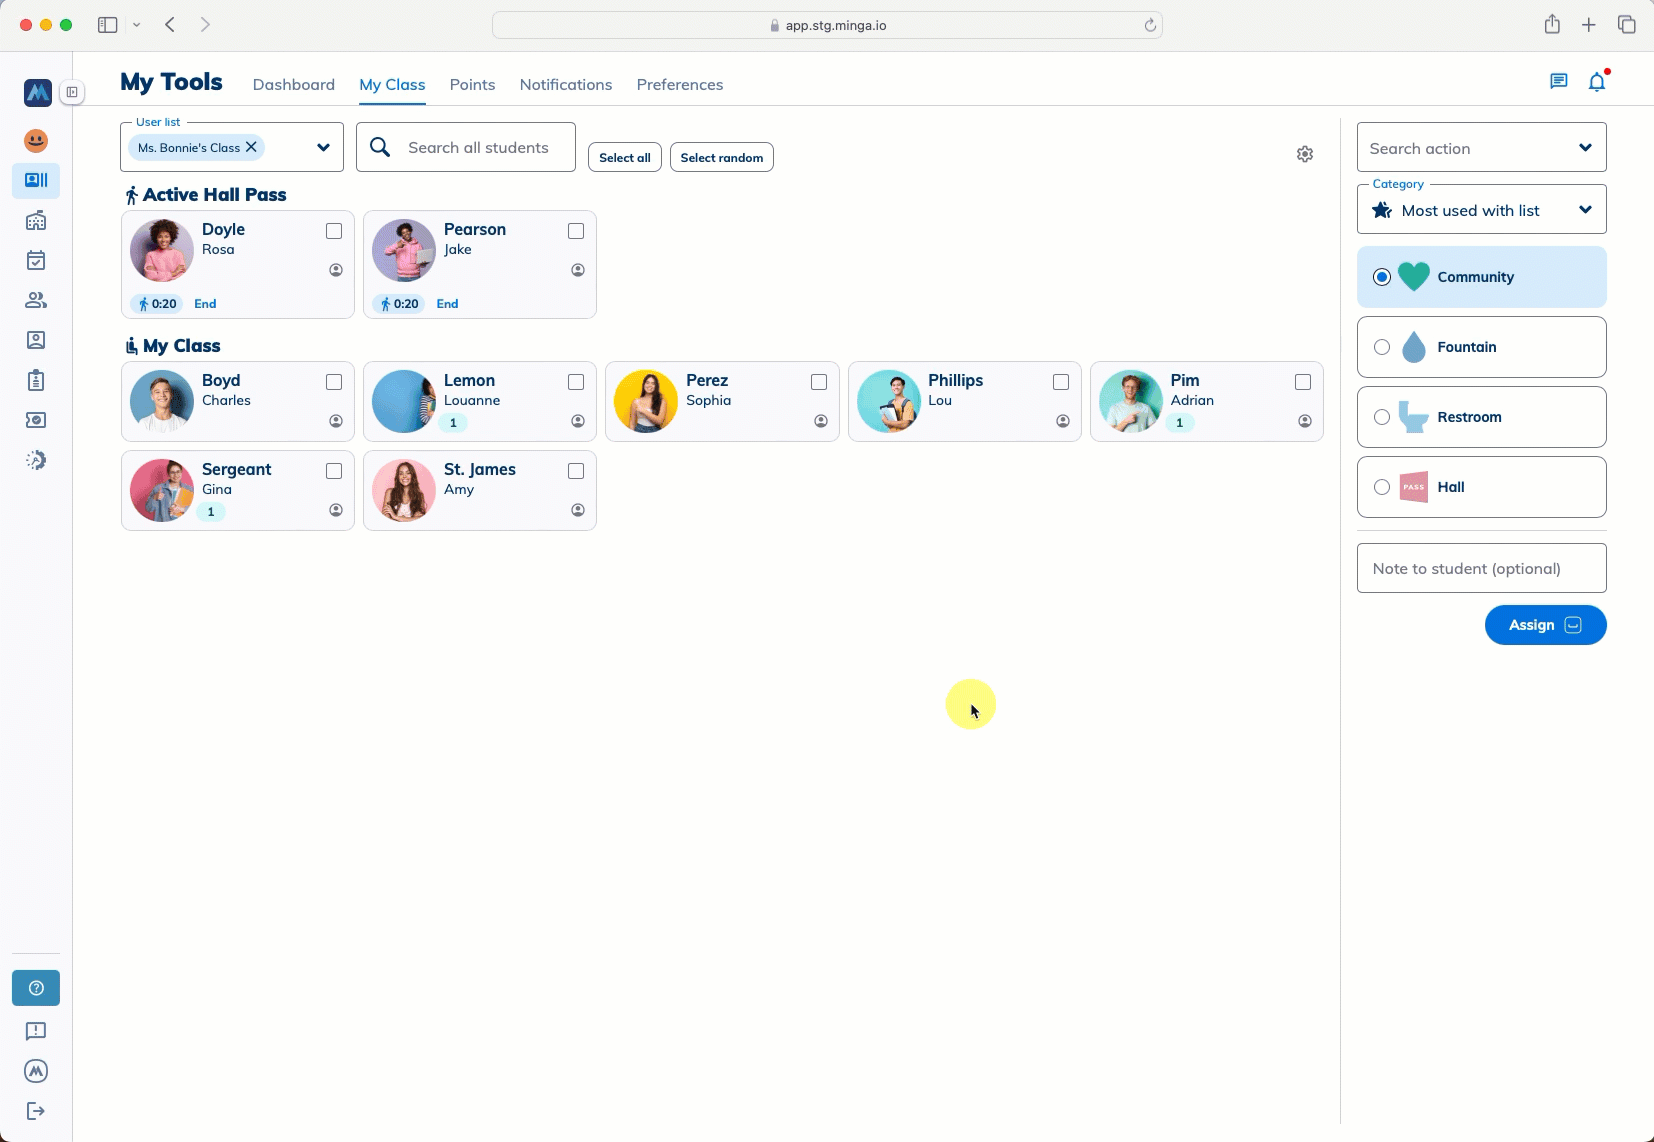Expand the User list dropdown
Screen dimensions: 1654x1142
coord(323,148)
